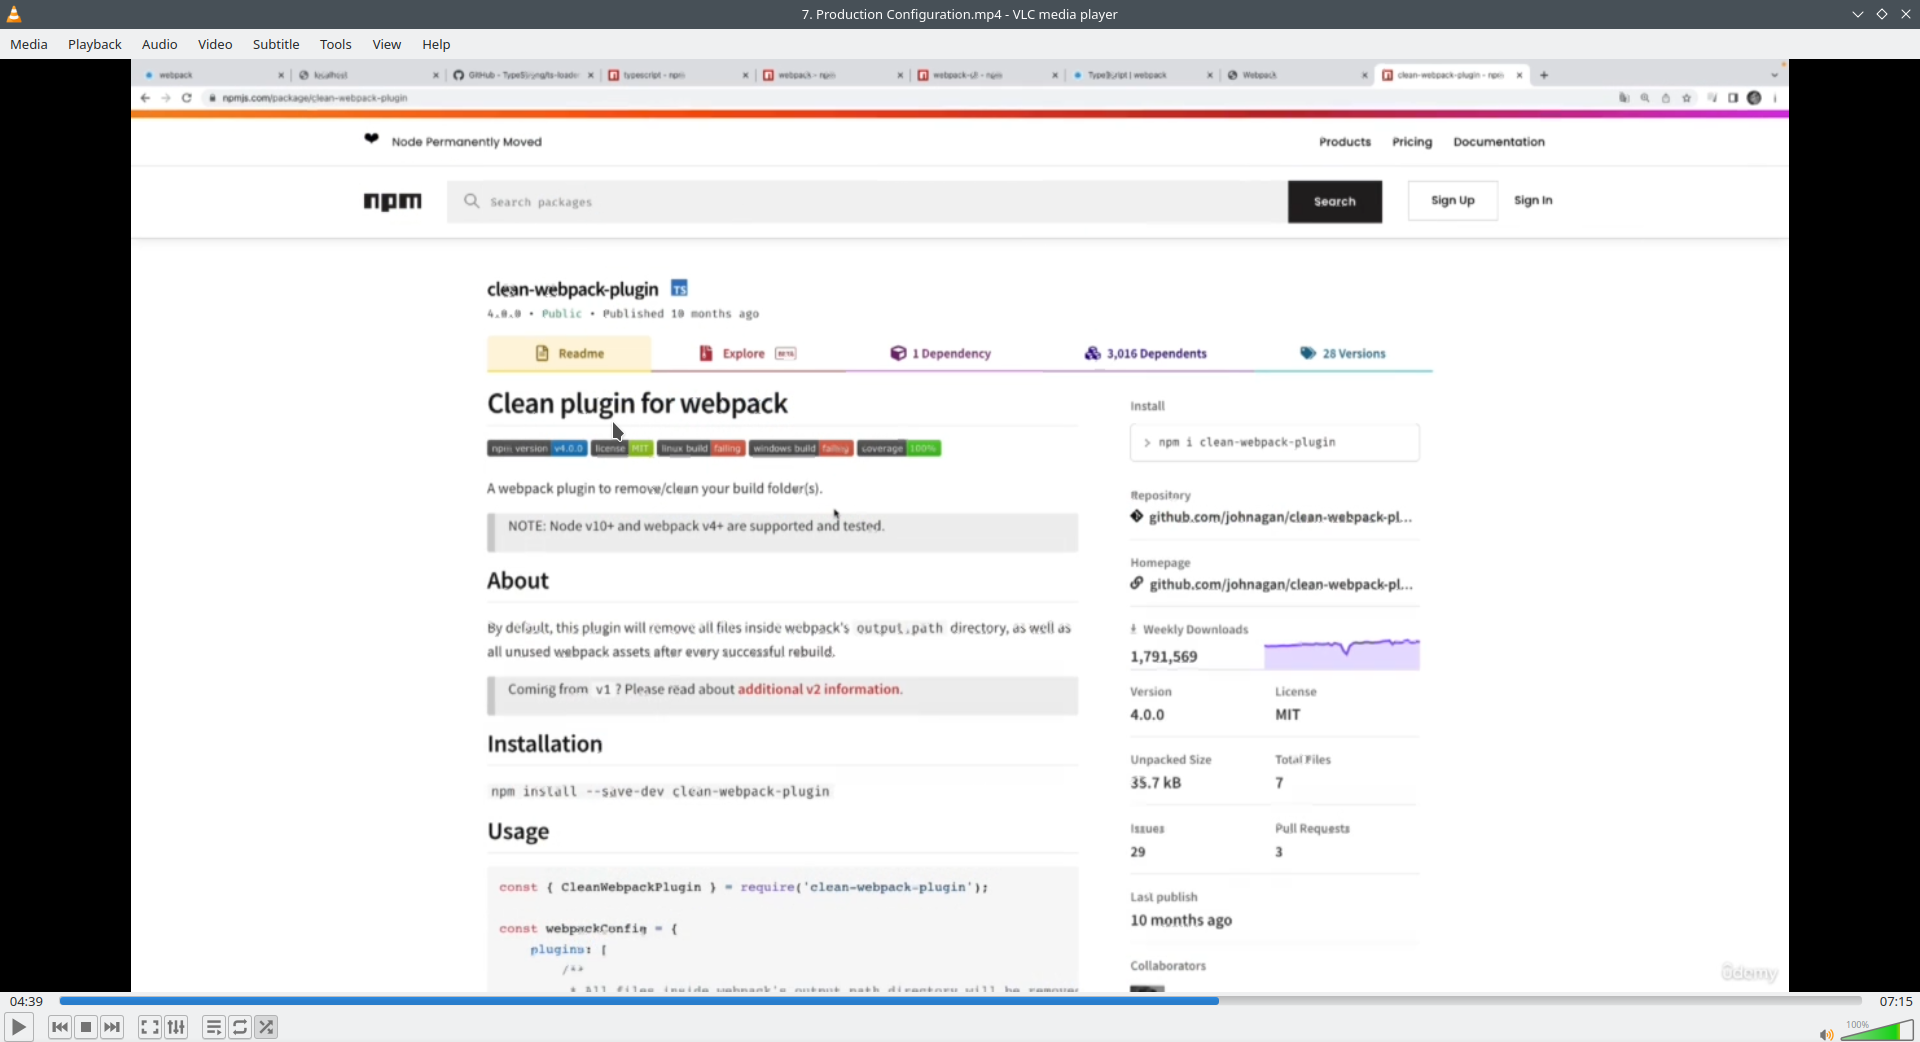
Task: Click the Search packages field
Action: coord(867,202)
